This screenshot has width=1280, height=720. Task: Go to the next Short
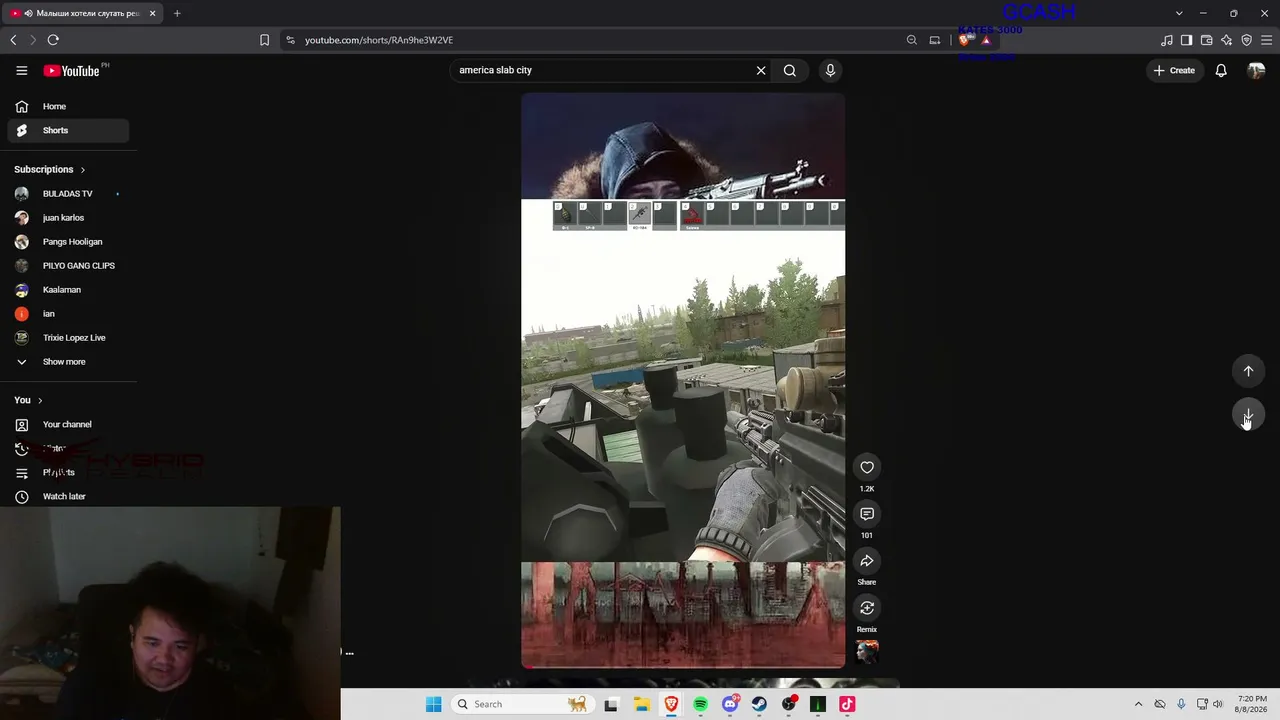(x=1248, y=415)
